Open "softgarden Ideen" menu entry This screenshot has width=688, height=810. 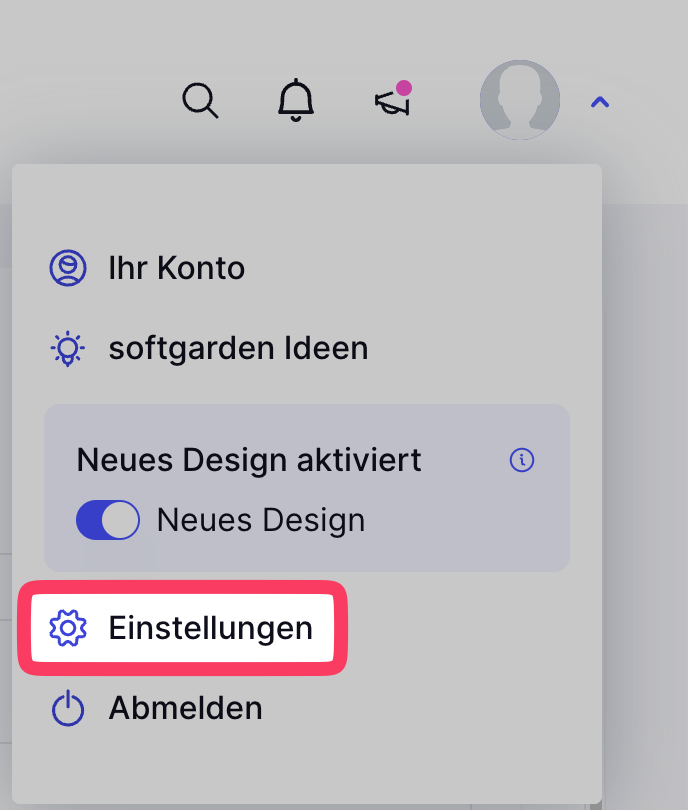[x=238, y=348]
